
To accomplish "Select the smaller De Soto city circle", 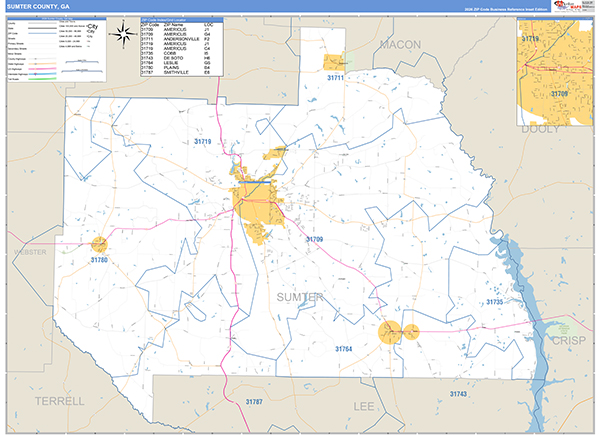I will point(411,332).
